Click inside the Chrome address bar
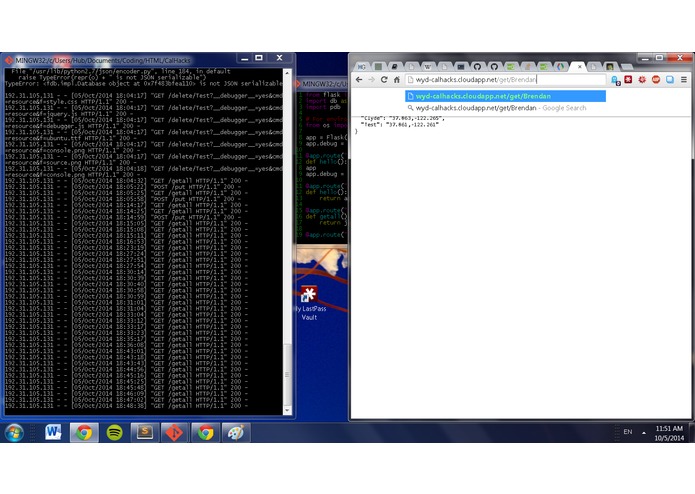 pyautogui.click(x=505, y=80)
